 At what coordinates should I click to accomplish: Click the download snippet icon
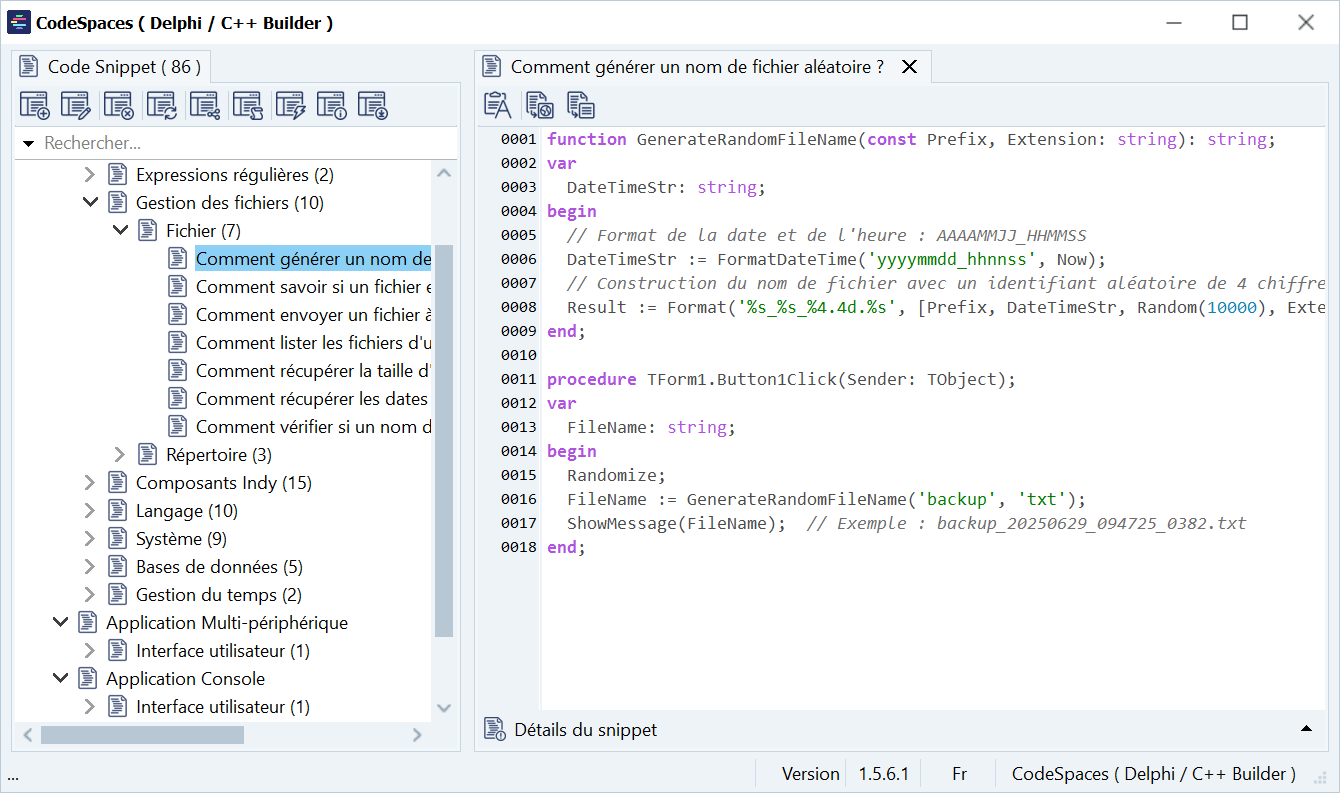(x=373, y=105)
